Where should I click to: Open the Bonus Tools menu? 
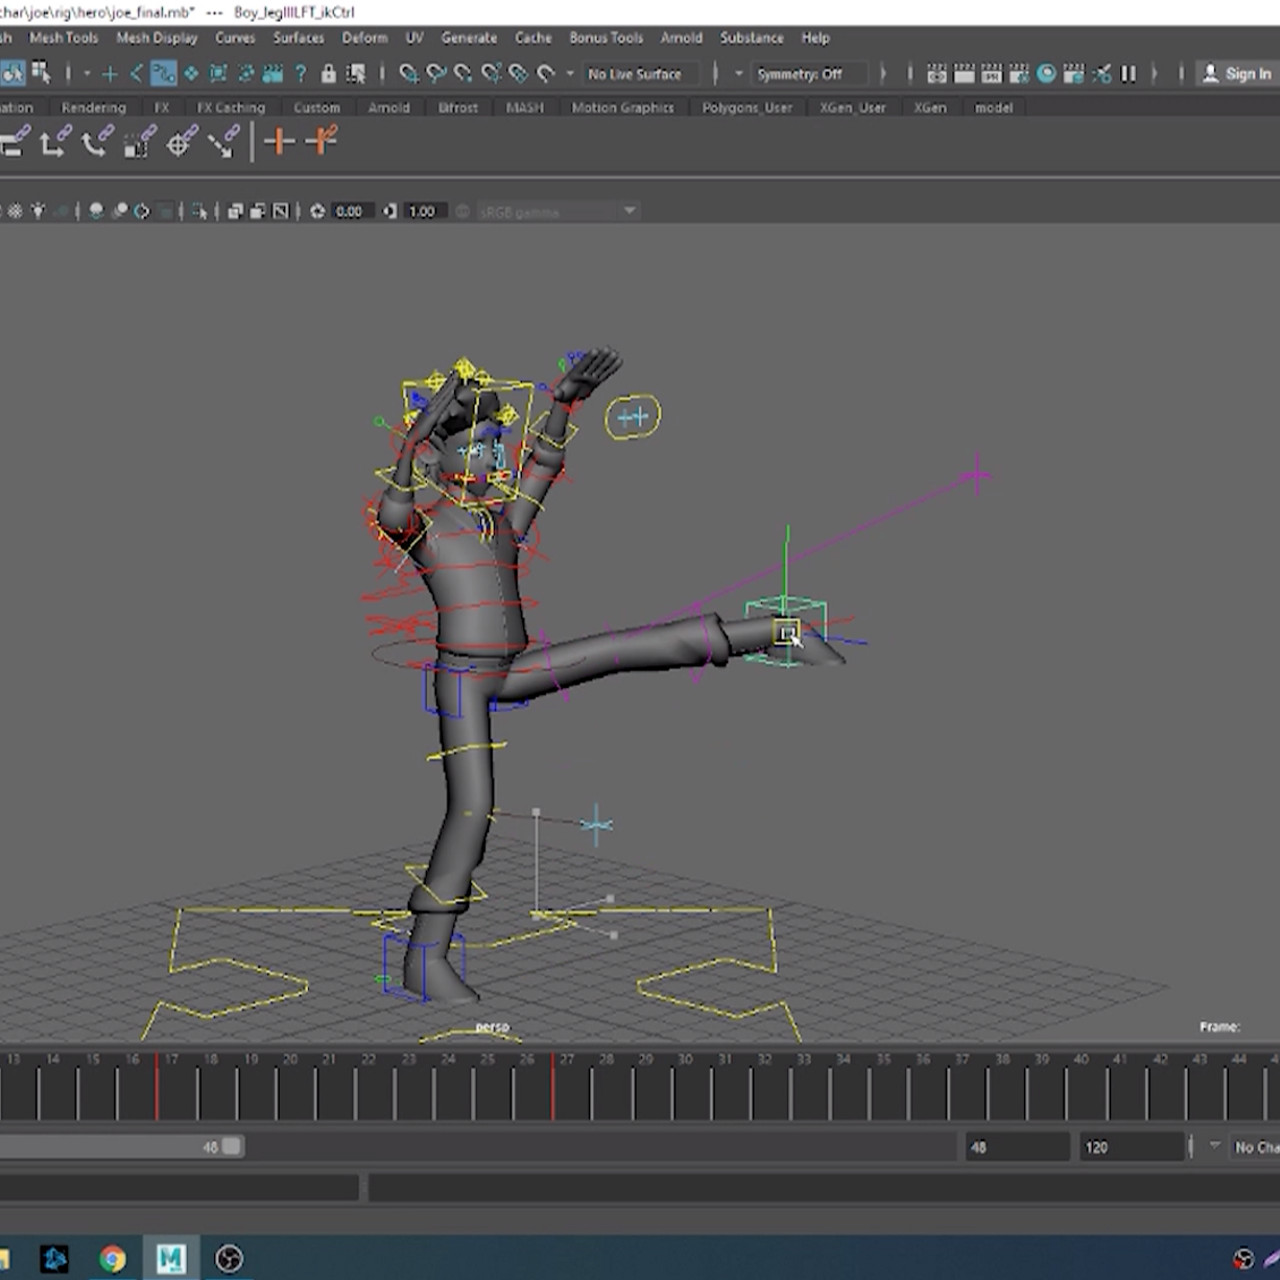[x=606, y=37]
